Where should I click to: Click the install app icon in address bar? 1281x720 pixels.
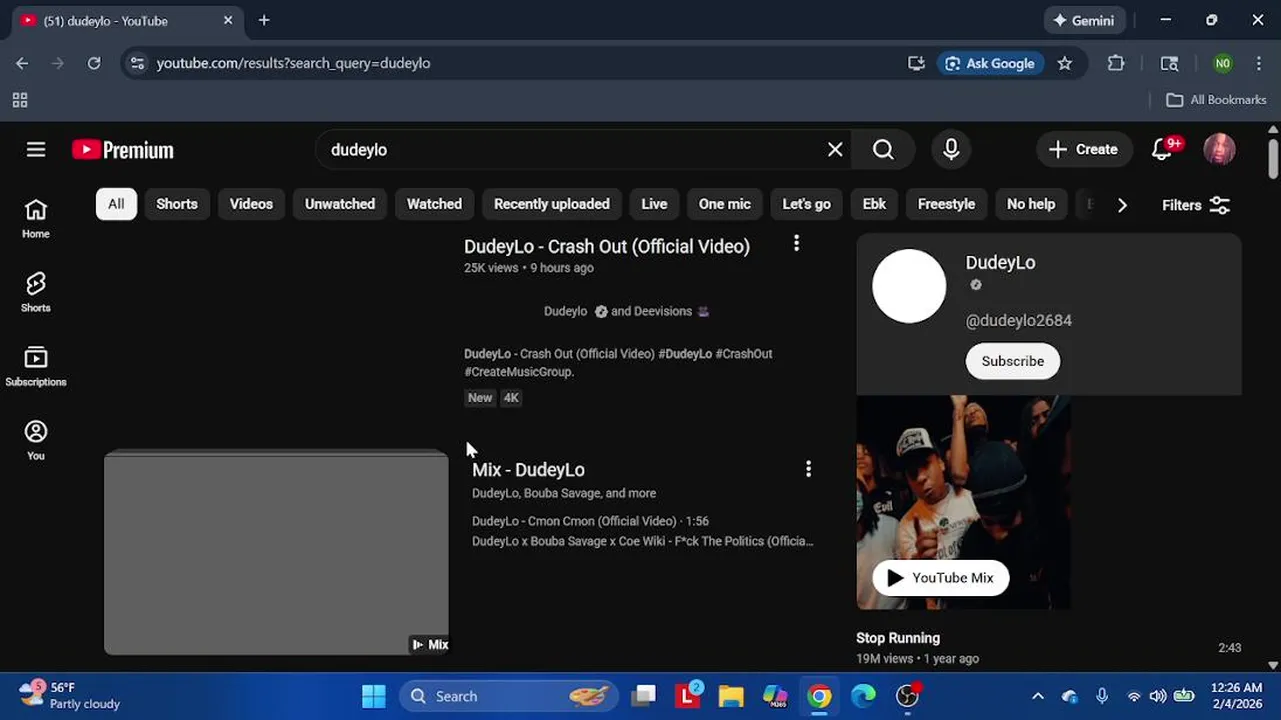[916, 63]
